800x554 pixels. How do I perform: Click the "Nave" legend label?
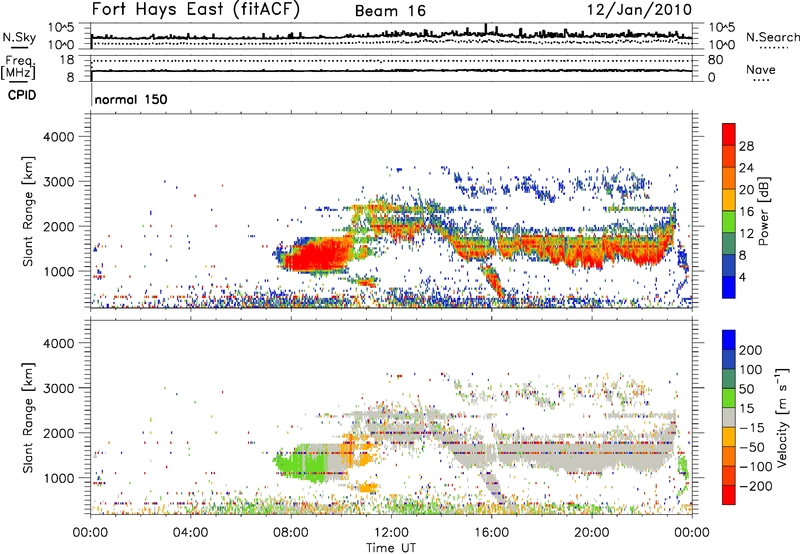761,69
